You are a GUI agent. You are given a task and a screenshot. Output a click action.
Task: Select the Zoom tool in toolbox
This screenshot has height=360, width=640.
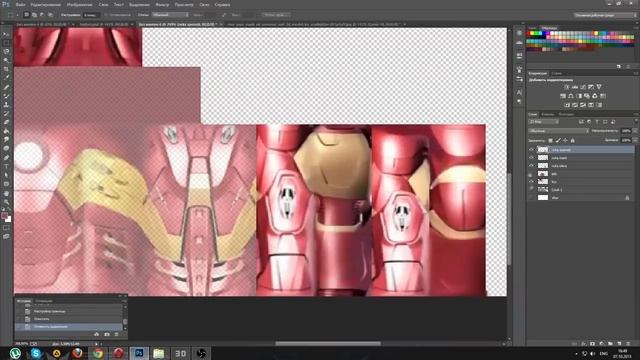point(6,202)
